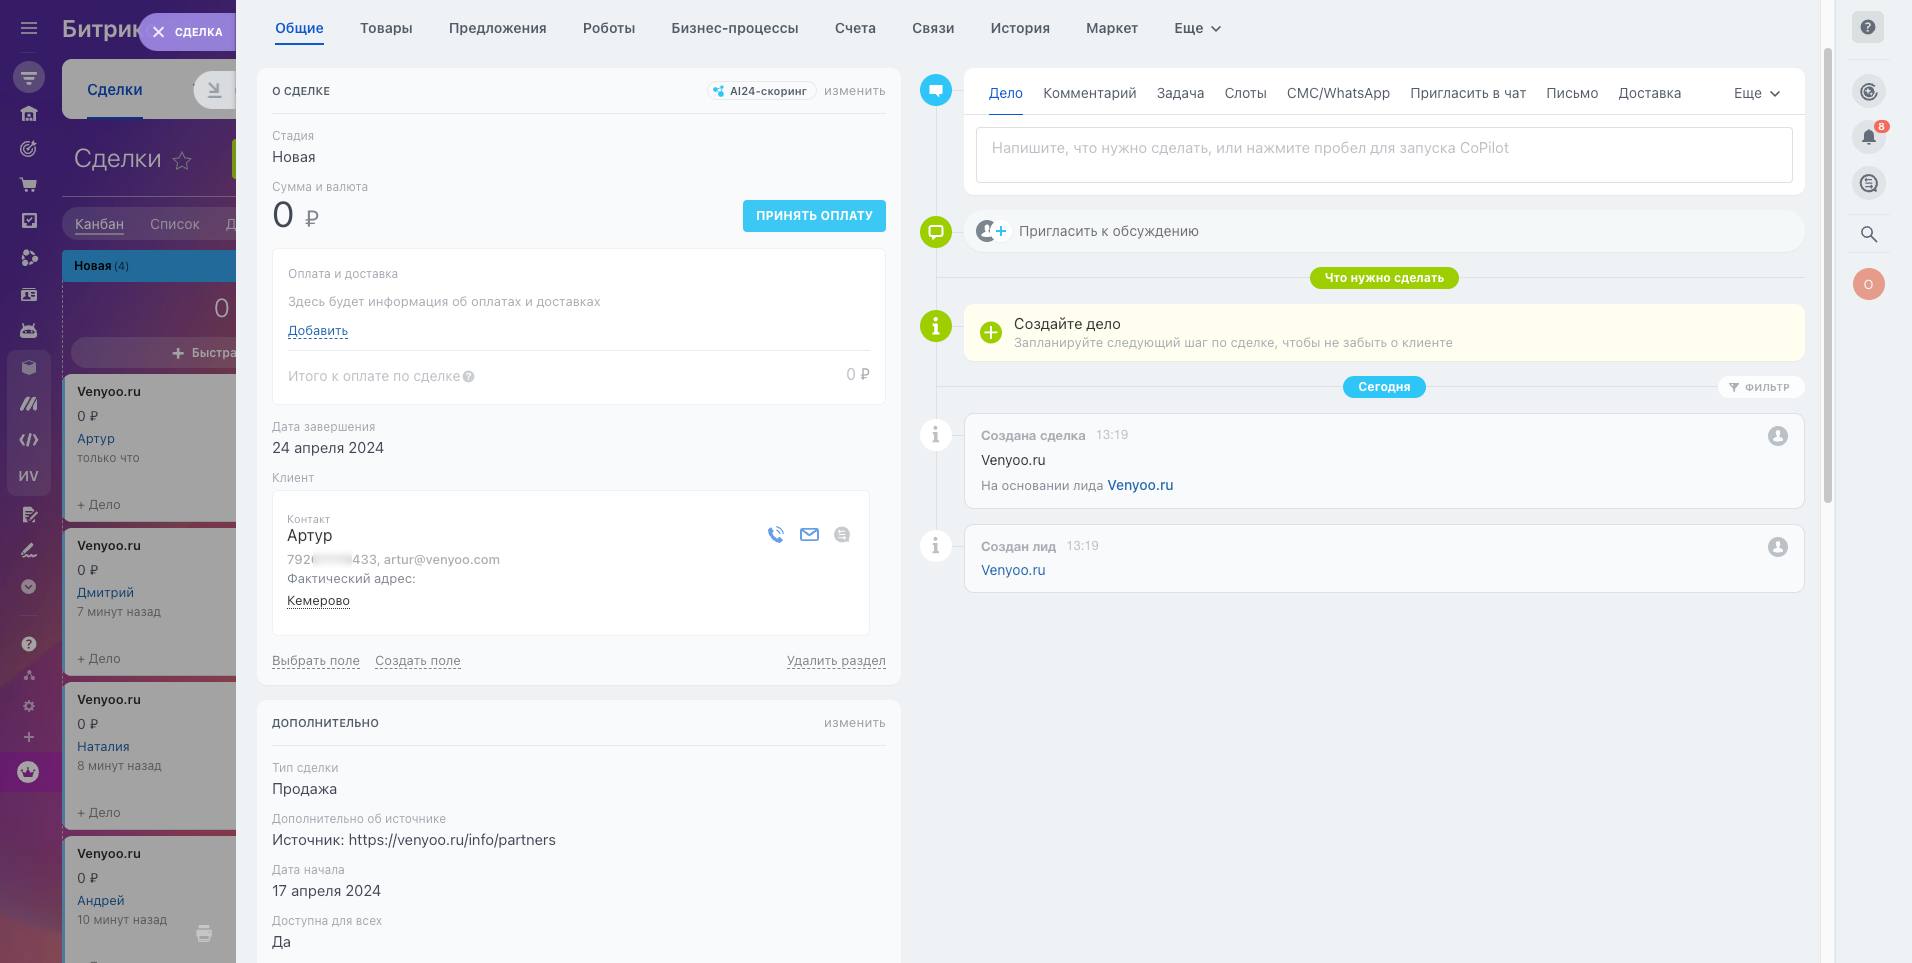Select the Задача timeline tab
This screenshot has width=1912, height=963.
pos(1180,93)
